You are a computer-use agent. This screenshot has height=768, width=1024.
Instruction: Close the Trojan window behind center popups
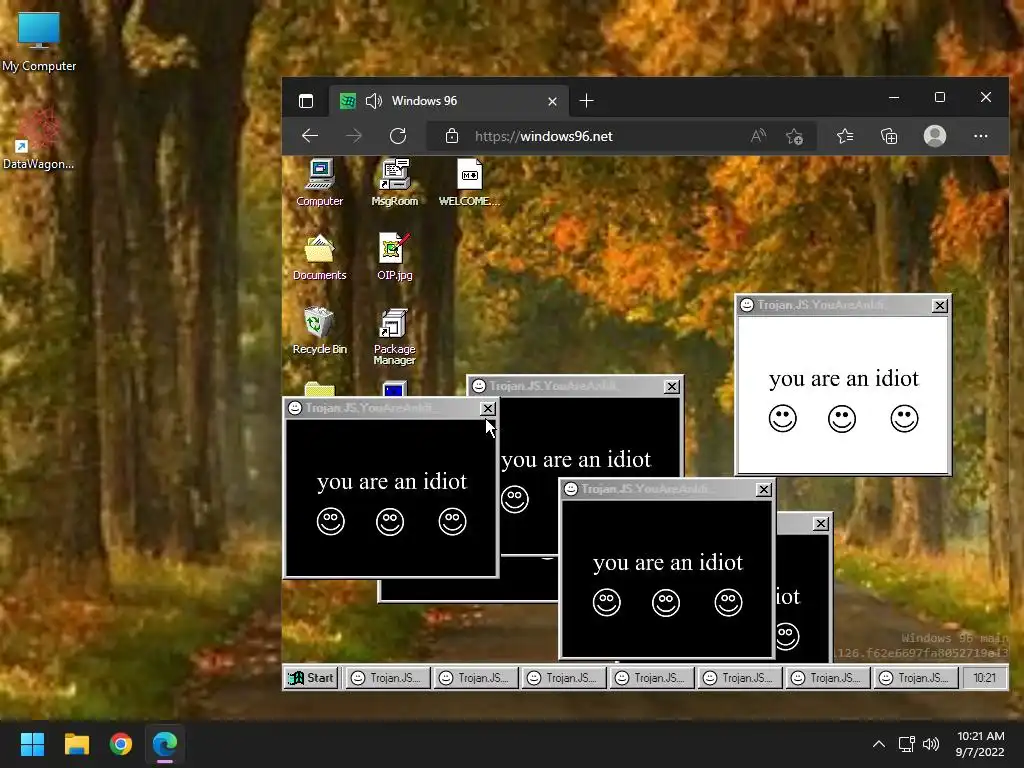671,387
